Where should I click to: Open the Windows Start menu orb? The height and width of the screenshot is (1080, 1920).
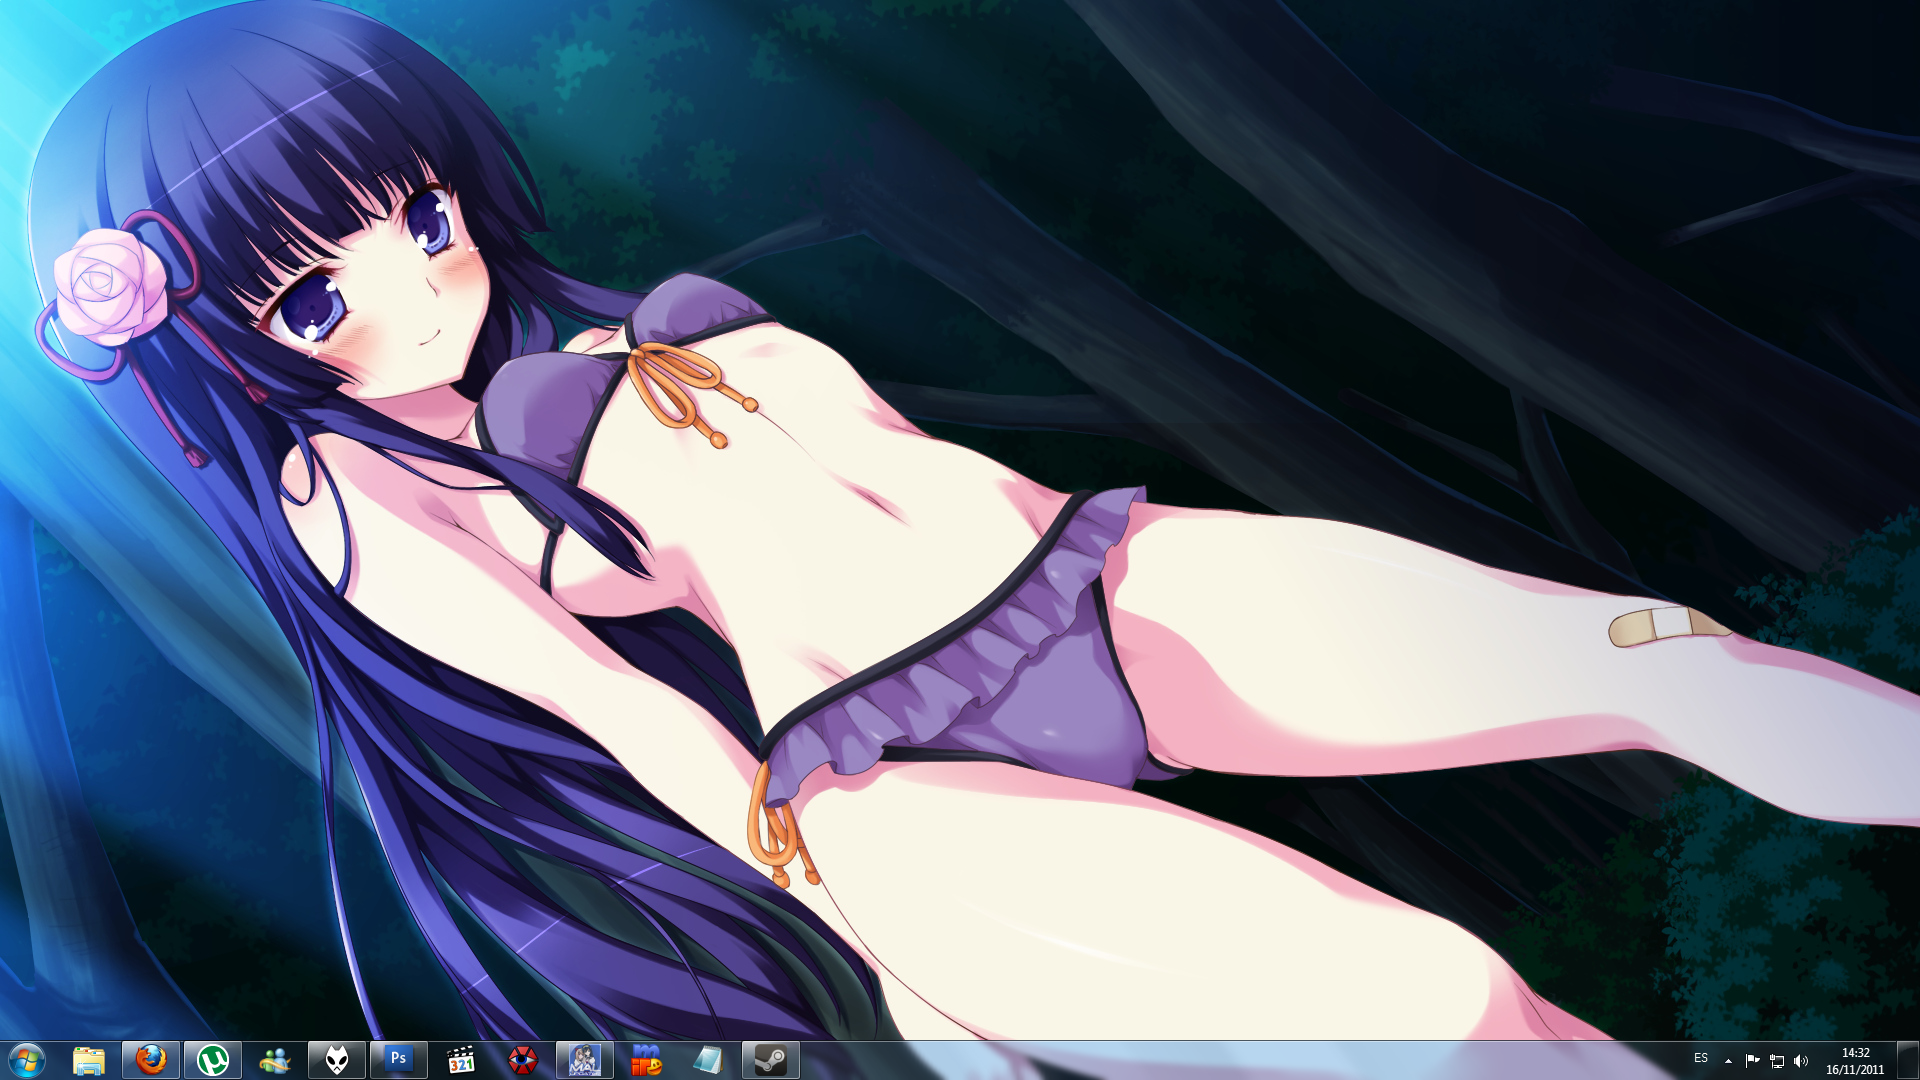[27, 1060]
